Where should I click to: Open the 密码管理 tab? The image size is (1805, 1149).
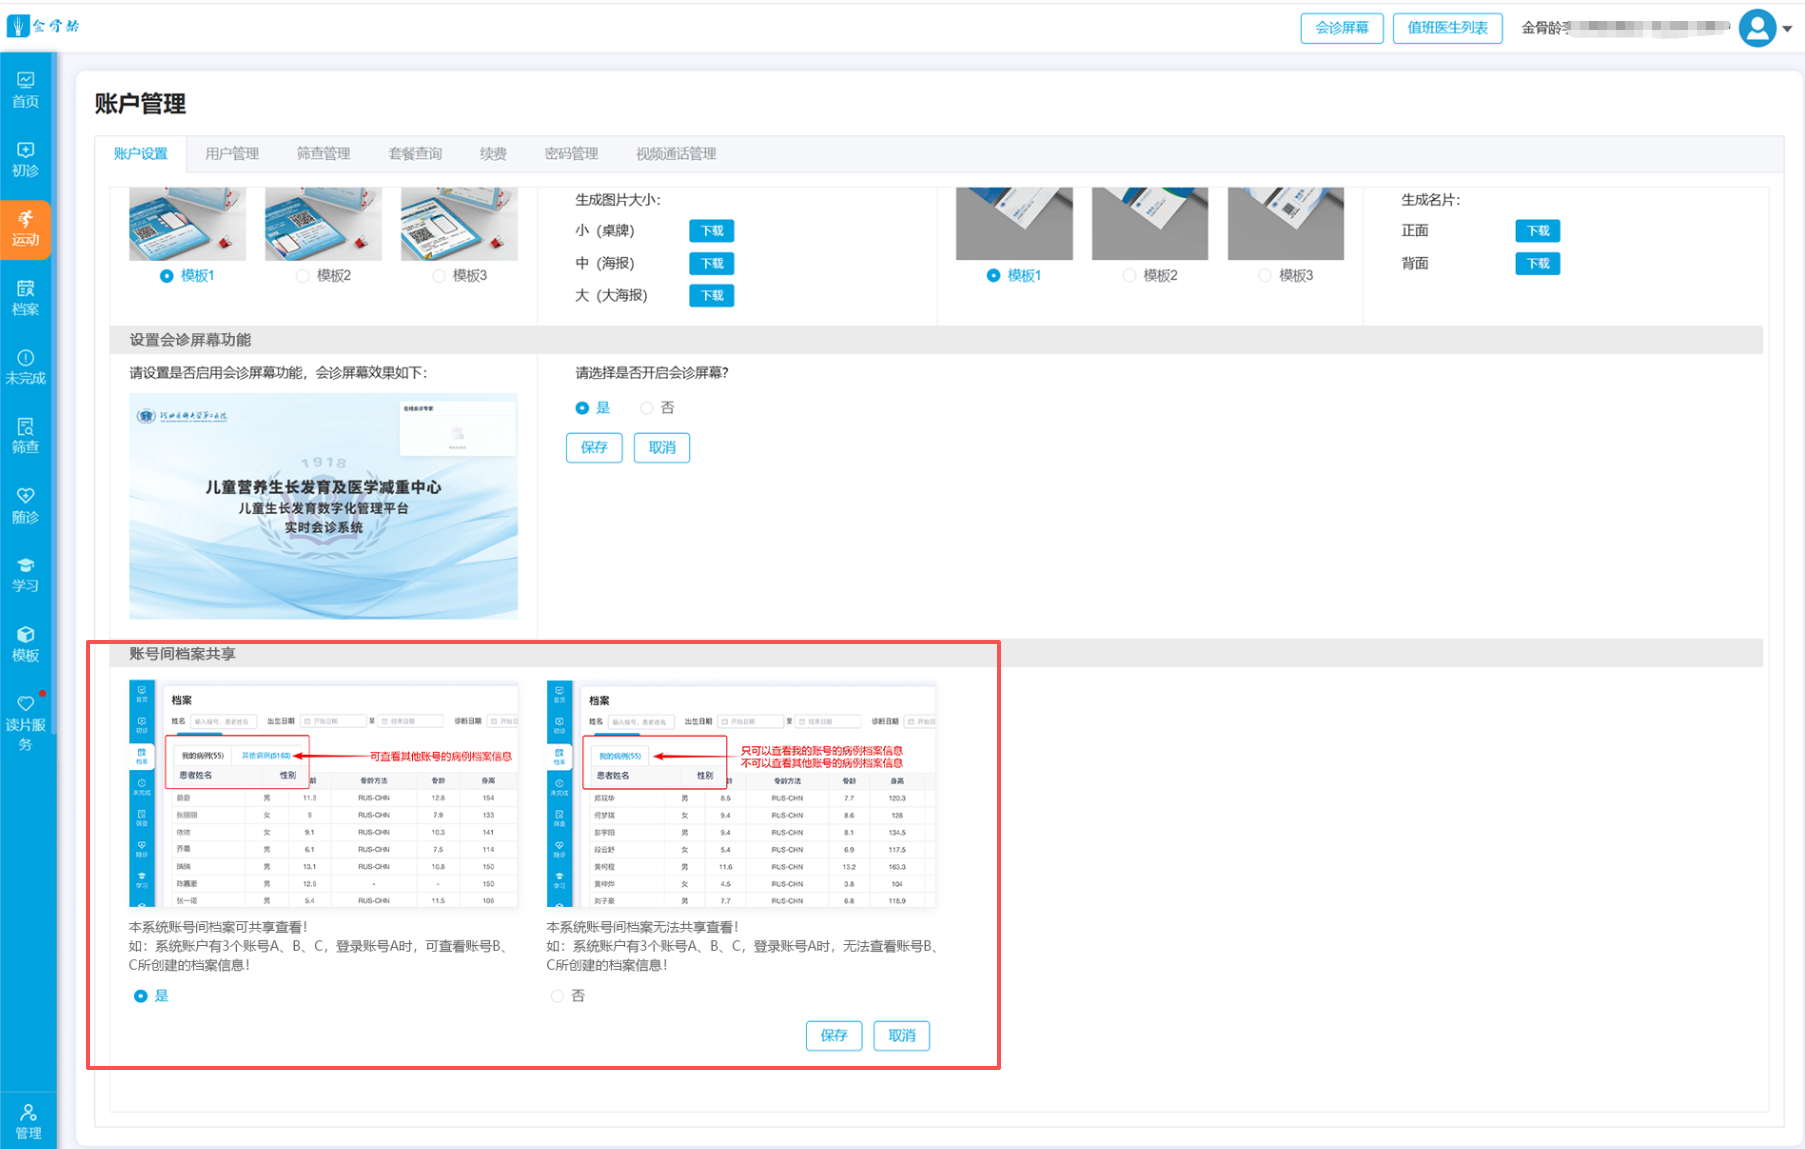571,154
